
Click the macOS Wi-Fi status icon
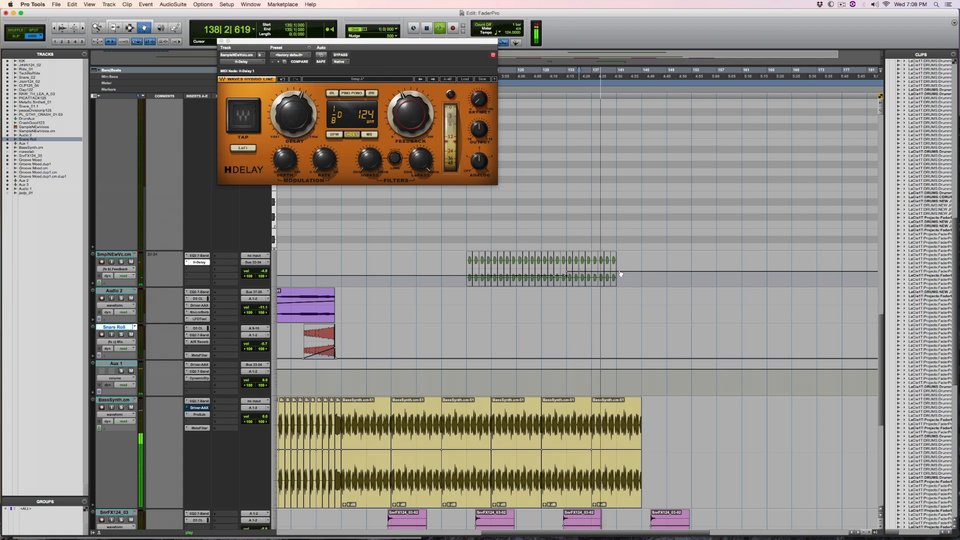click(885, 4)
